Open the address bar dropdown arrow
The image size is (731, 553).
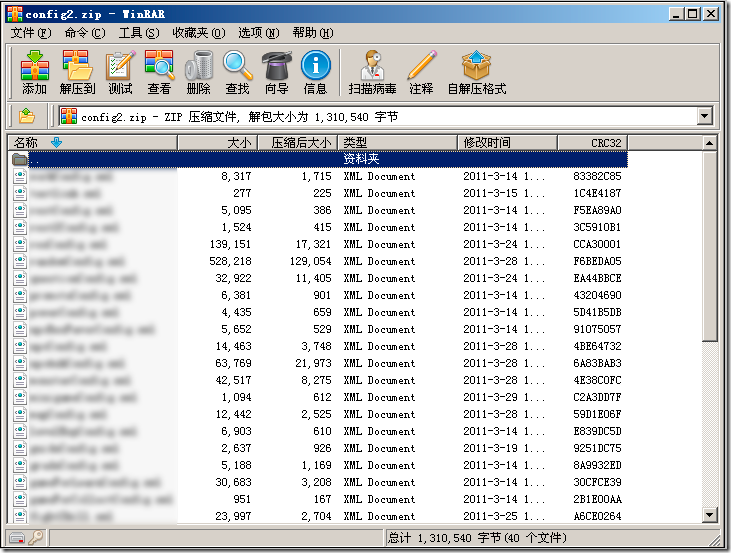coord(705,116)
